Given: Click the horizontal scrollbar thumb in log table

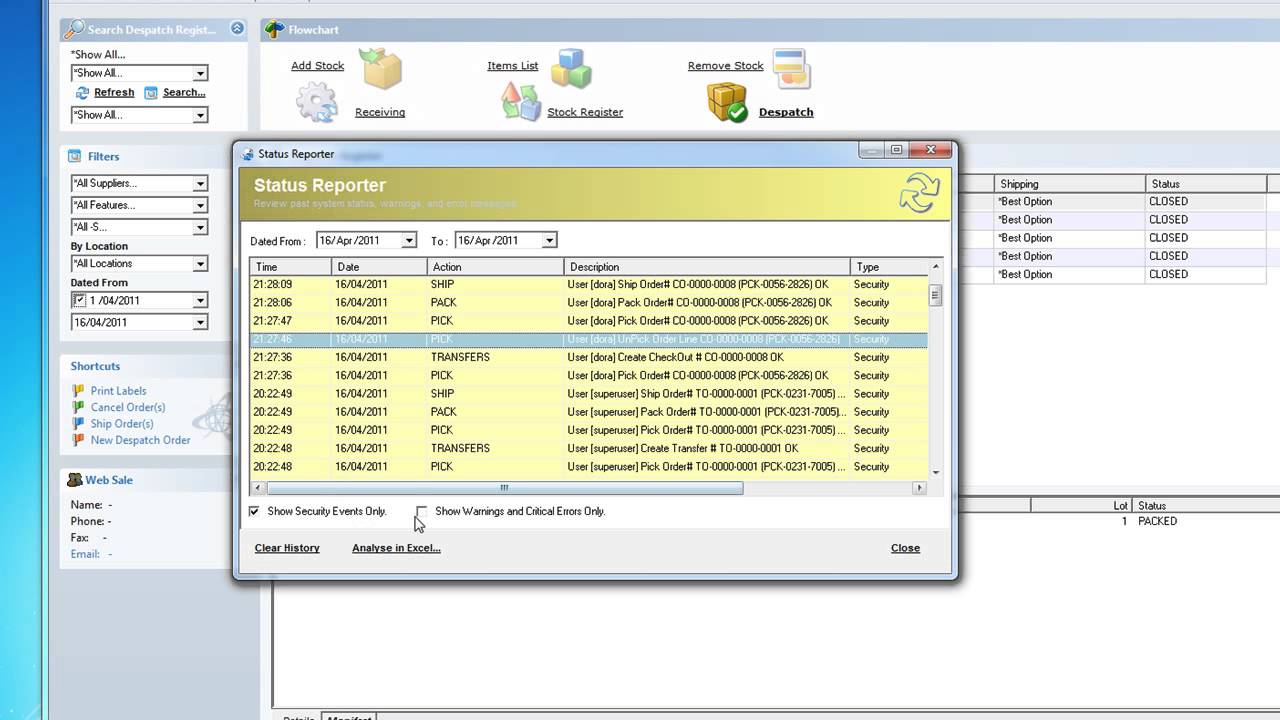Looking at the screenshot, I should point(504,488).
